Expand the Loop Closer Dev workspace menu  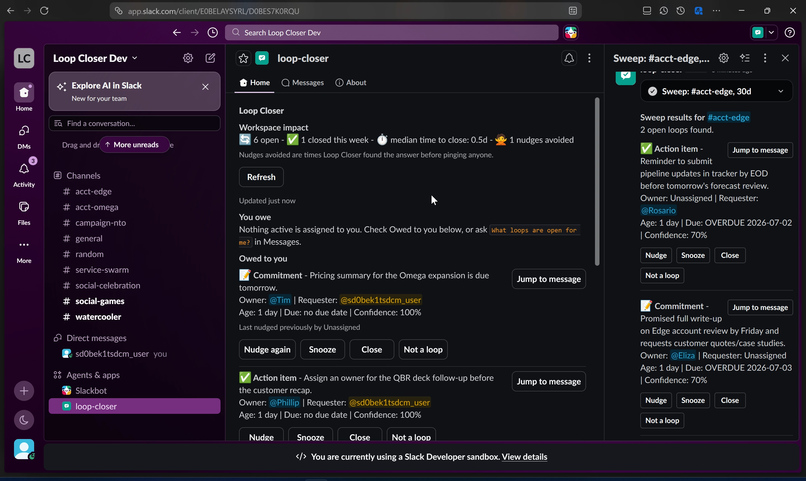96,58
